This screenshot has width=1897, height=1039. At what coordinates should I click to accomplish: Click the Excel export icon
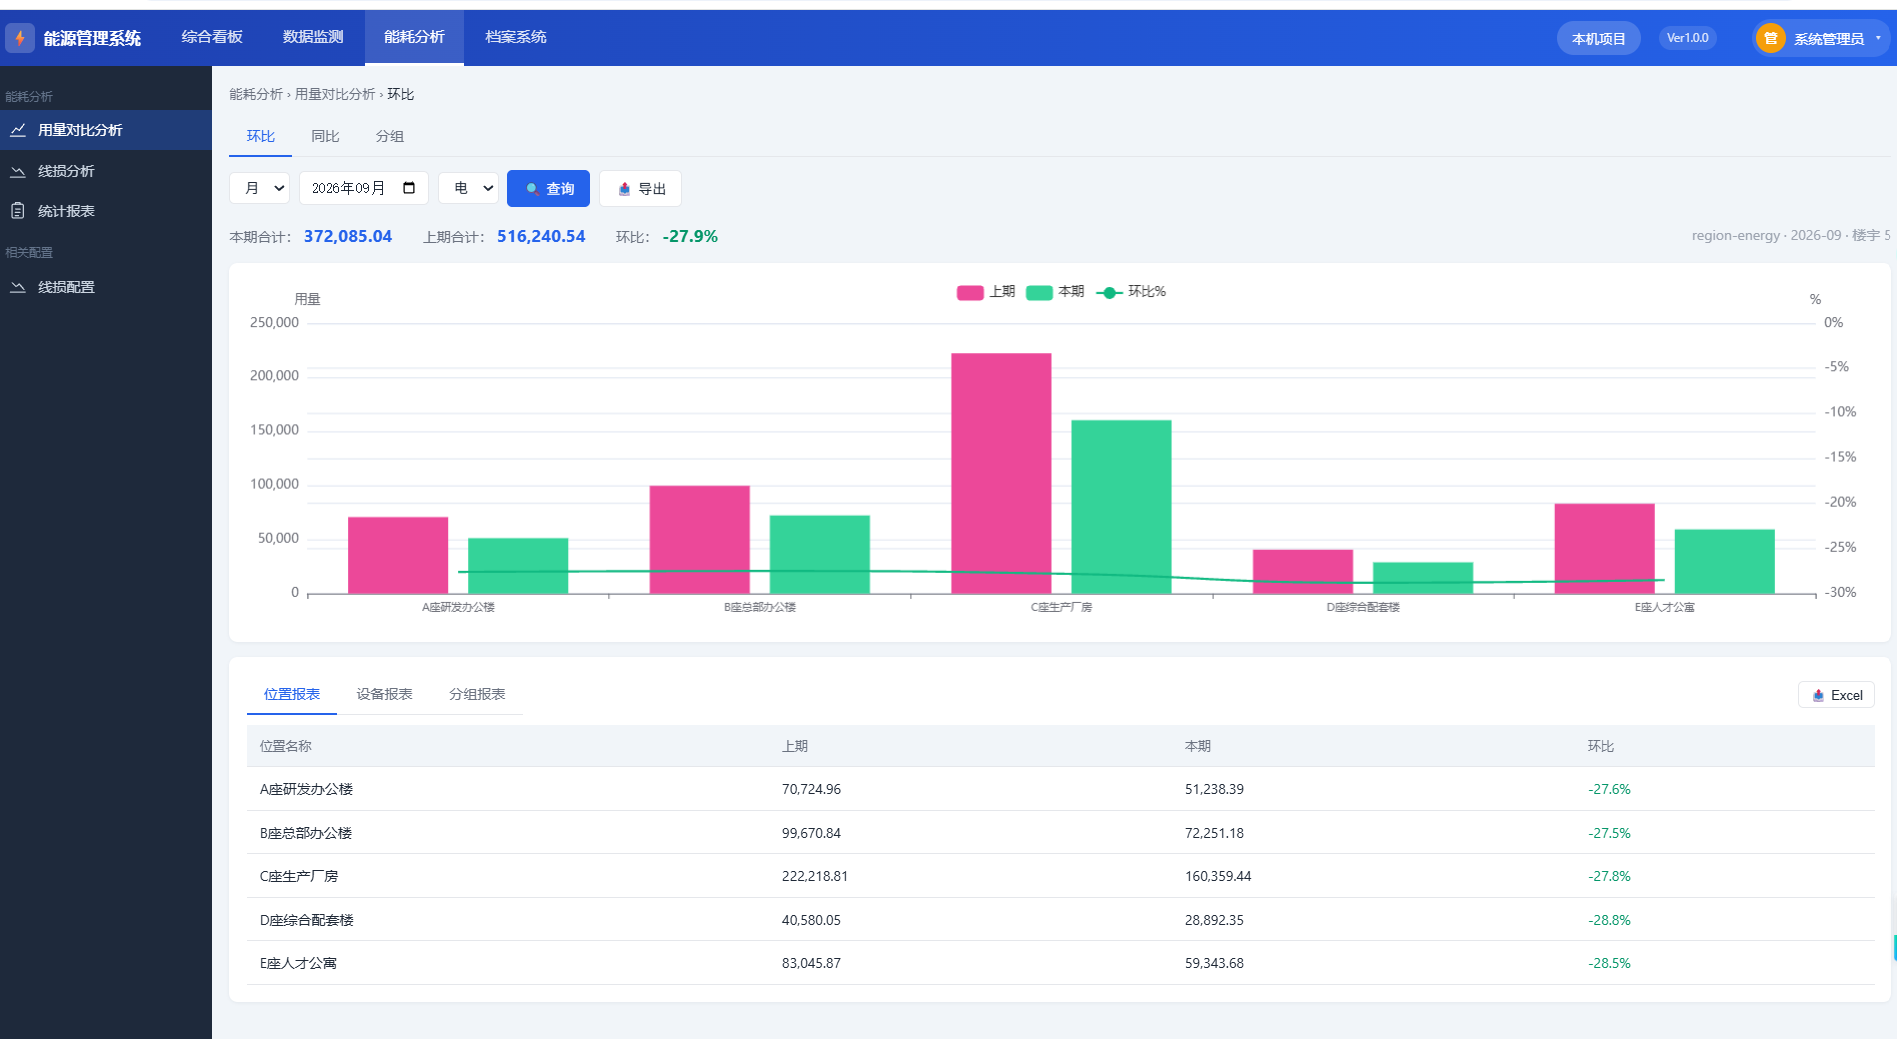(x=1819, y=695)
